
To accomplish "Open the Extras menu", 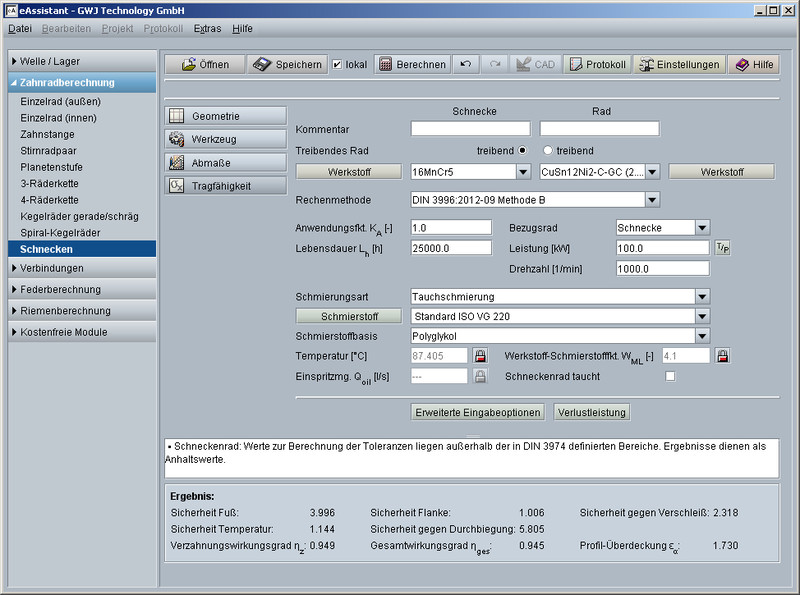I will tap(207, 28).
